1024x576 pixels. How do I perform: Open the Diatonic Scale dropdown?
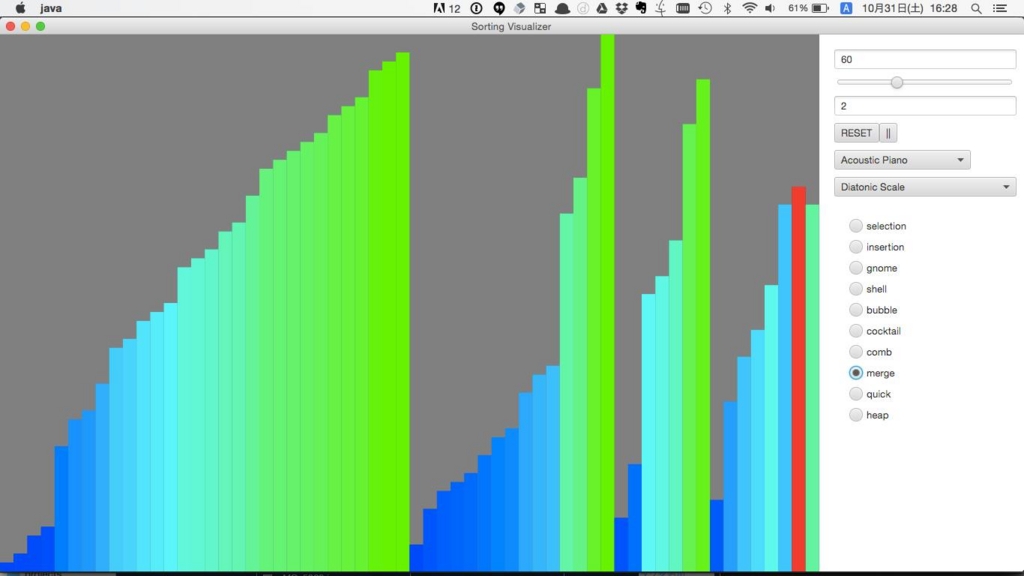[923, 186]
